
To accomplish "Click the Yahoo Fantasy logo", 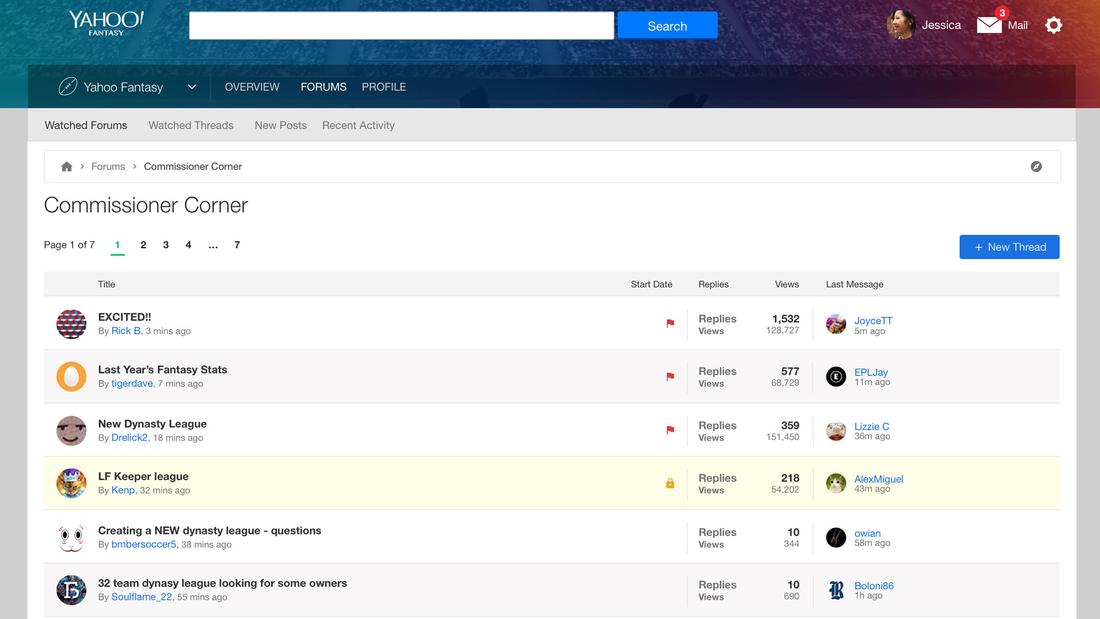I will click(106, 23).
